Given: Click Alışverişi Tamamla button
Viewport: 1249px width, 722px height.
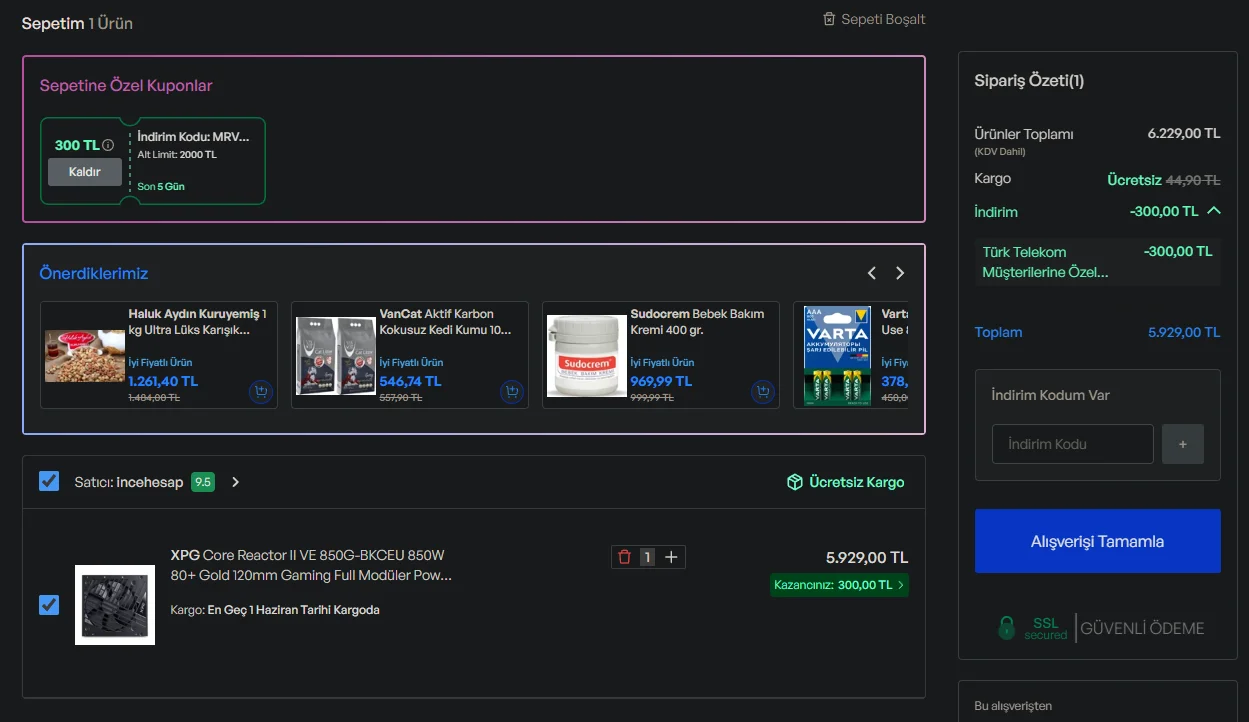Looking at the screenshot, I should (1098, 541).
